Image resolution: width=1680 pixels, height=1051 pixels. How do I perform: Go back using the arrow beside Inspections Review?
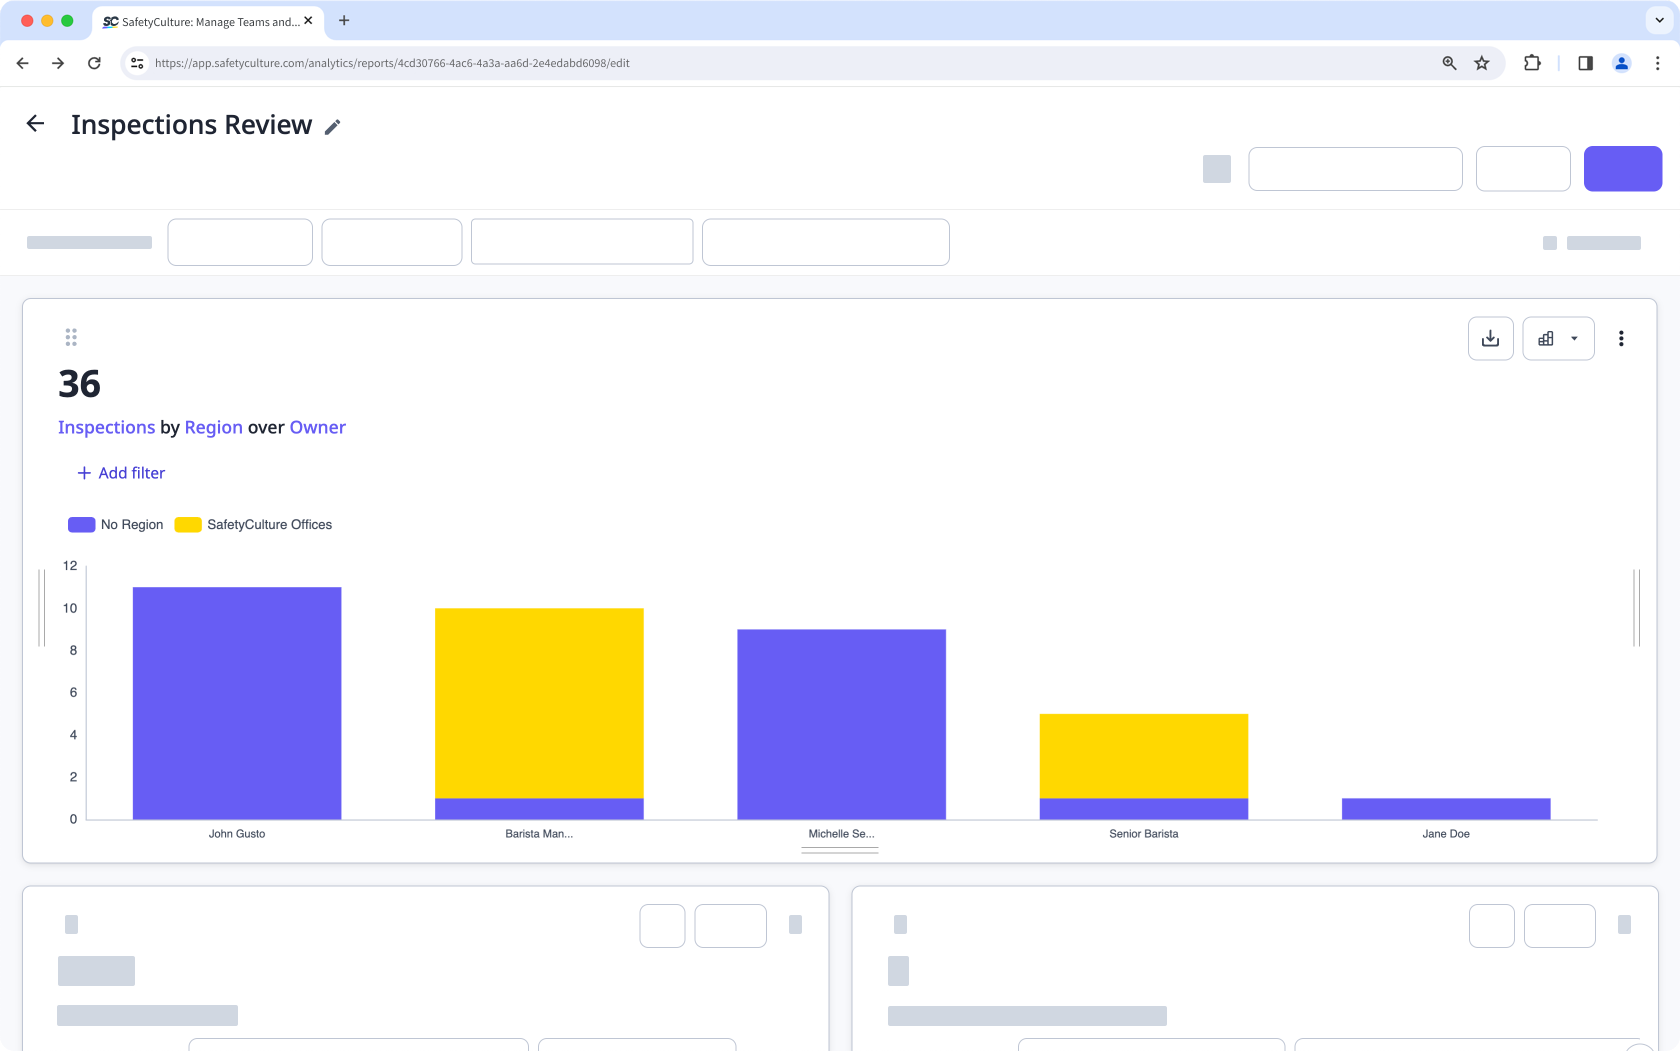(36, 124)
